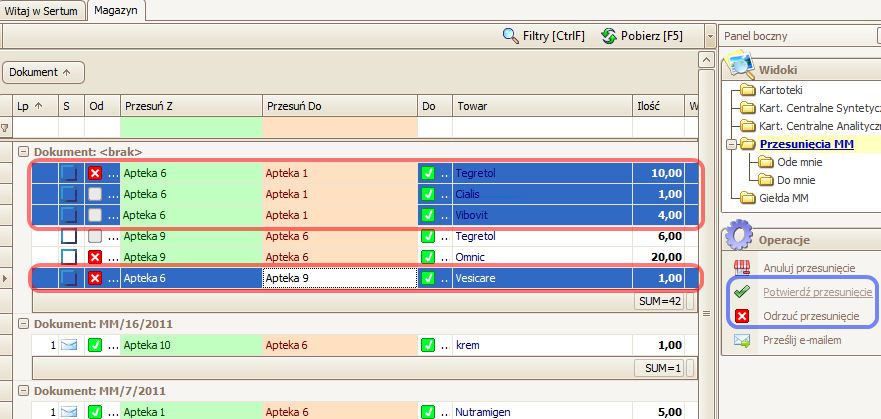Click the Dokument grouping button
The image size is (881, 419).
click(x=44, y=72)
